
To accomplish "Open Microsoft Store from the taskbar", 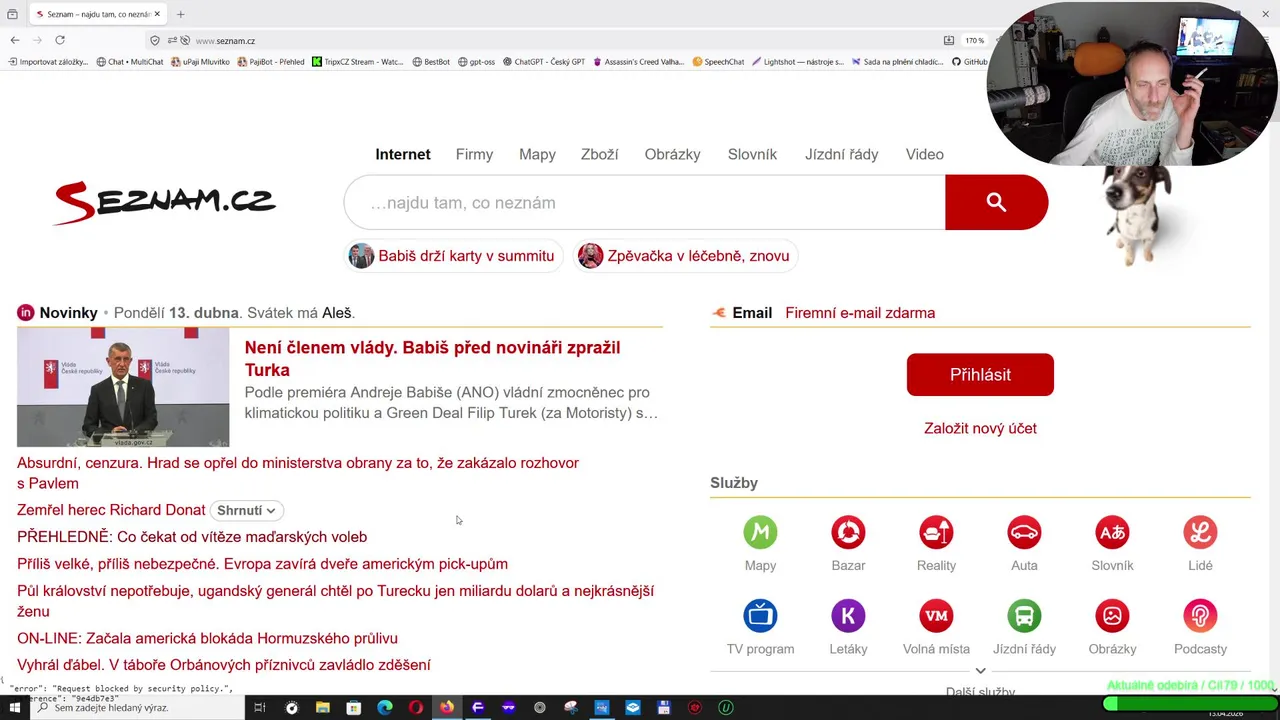I will coord(353,708).
